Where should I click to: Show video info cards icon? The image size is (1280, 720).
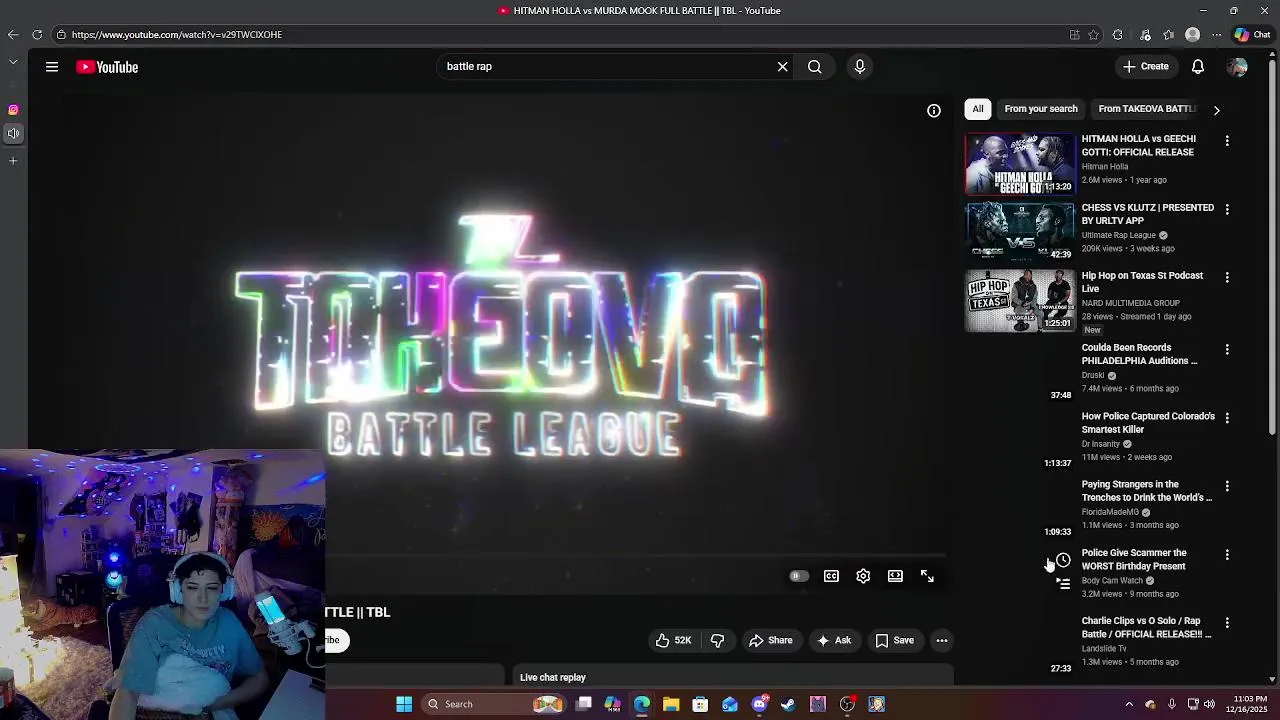tap(934, 111)
